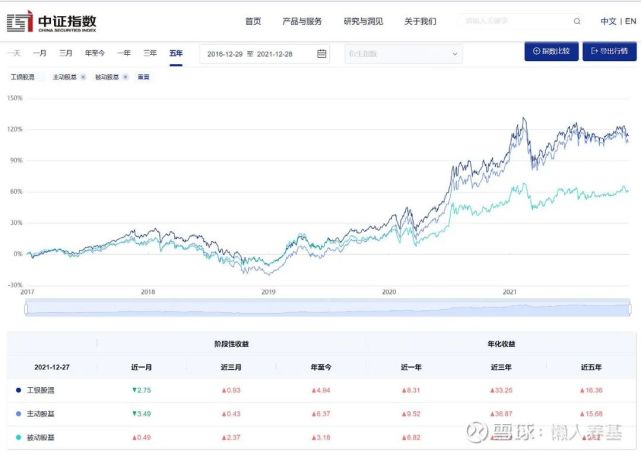Select the 三月 time range tab
Viewport: 641px width, 452px height.
point(66,53)
